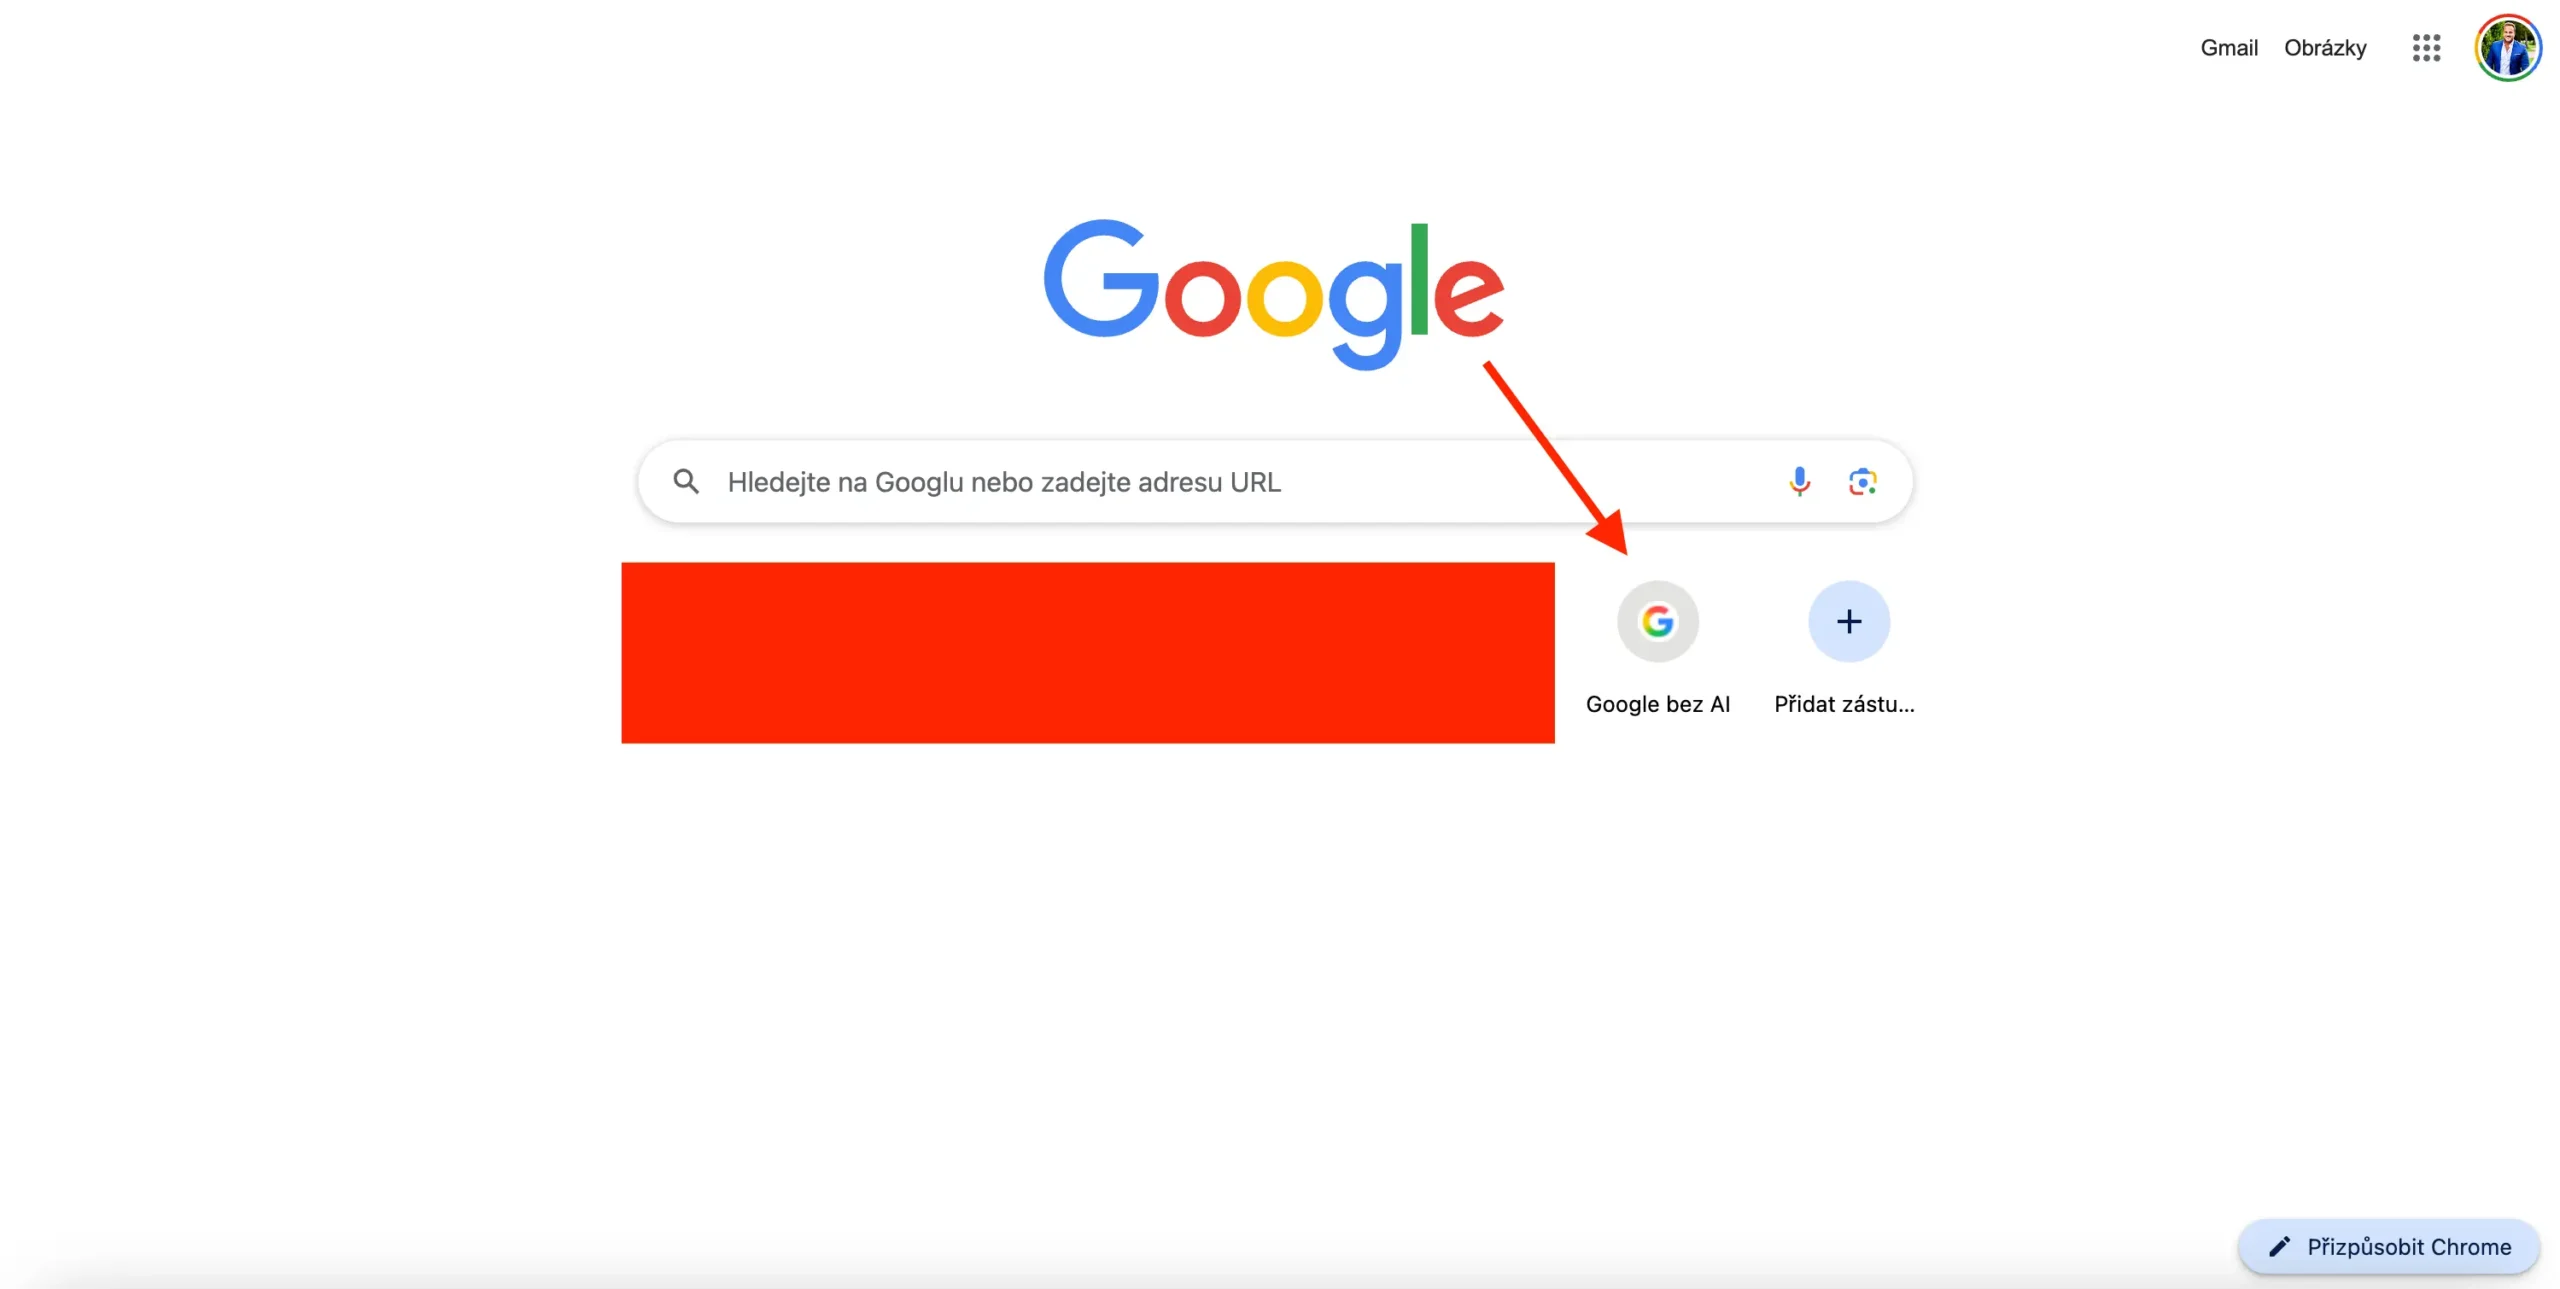The image size is (2560, 1289).
Task: Click the yellow letter o of logo
Action: coord(1285,296)
